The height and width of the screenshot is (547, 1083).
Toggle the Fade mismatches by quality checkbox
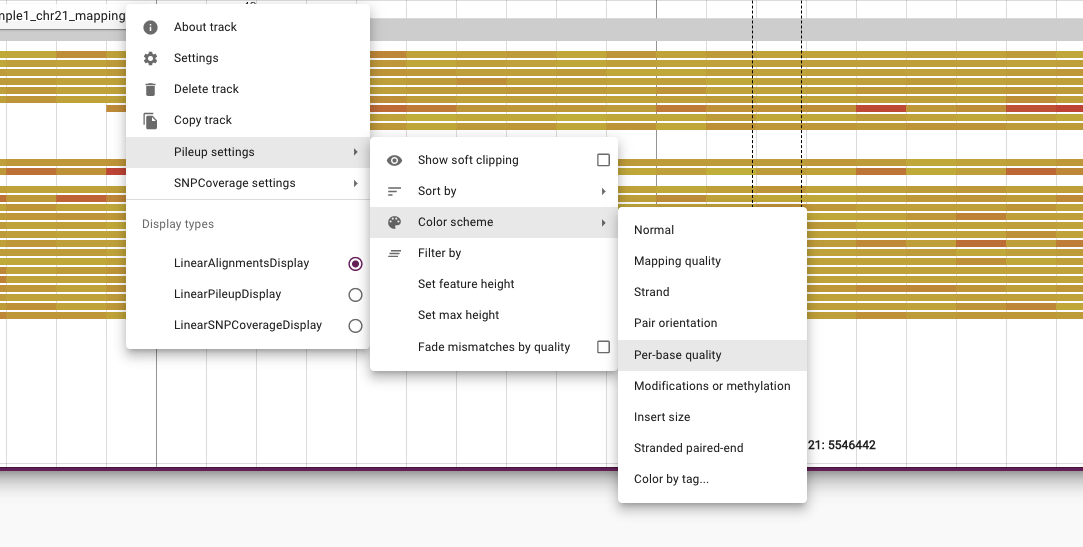(x=604, y=347)
